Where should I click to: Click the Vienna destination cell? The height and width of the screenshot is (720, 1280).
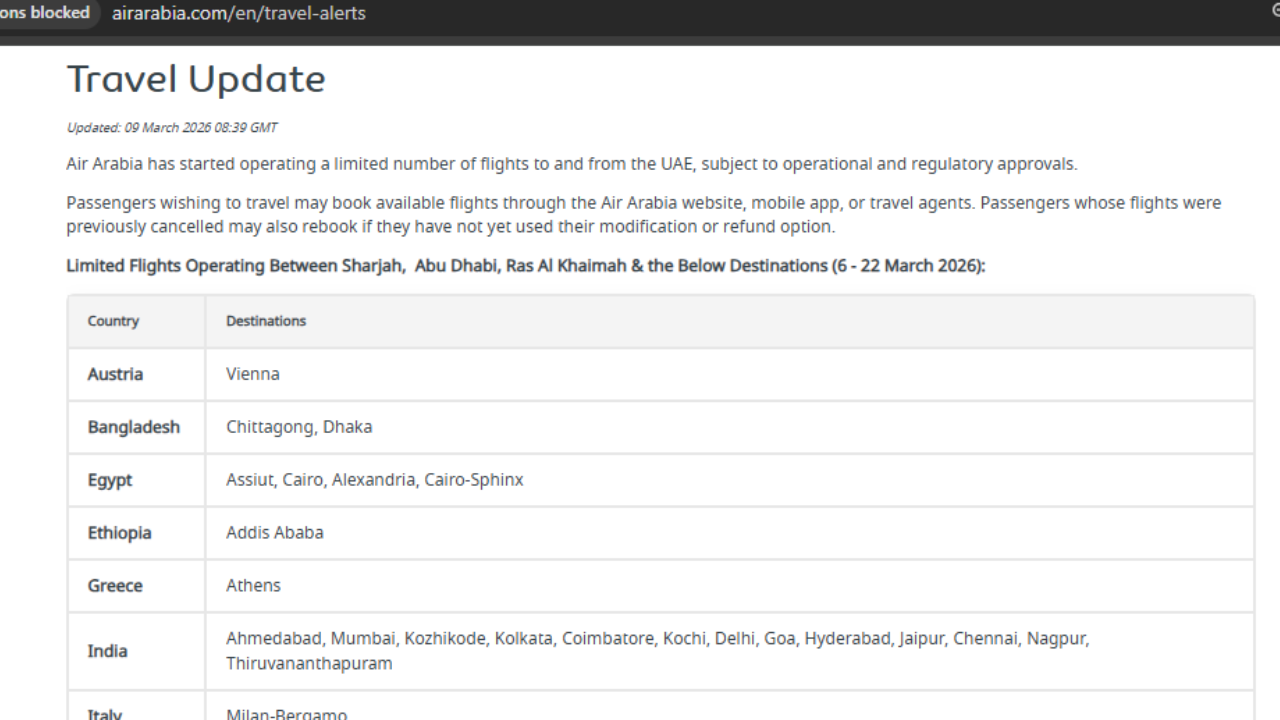tap(253, 374)
